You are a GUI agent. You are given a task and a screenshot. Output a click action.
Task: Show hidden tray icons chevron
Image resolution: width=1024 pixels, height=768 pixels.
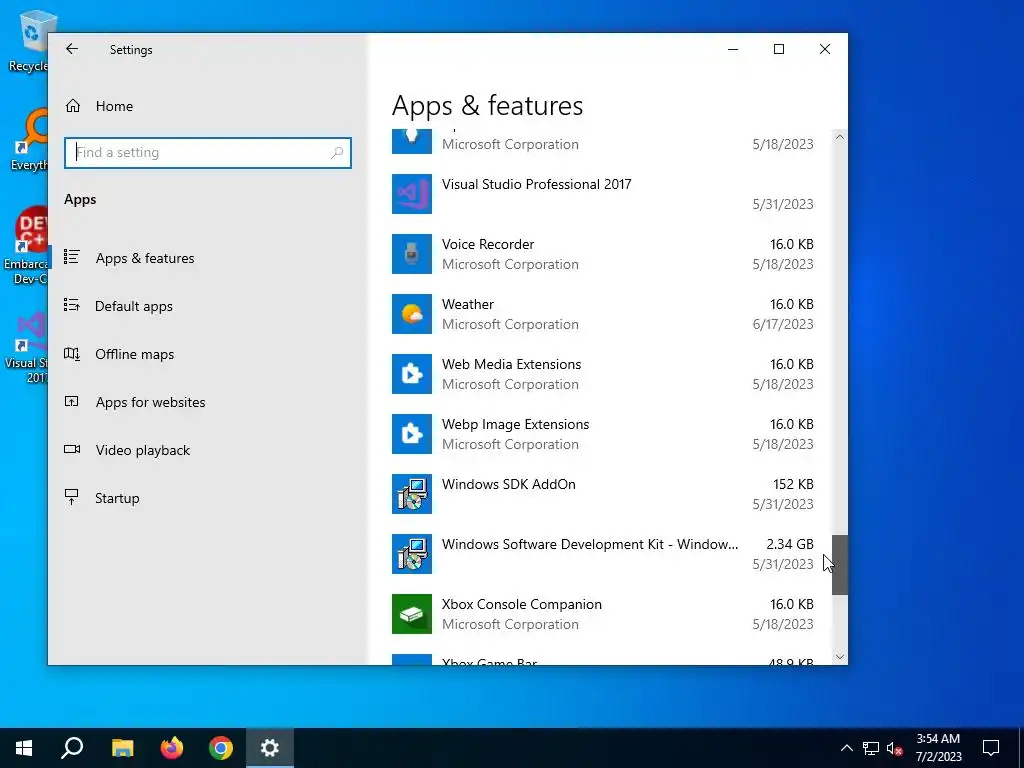click(846, 748)
